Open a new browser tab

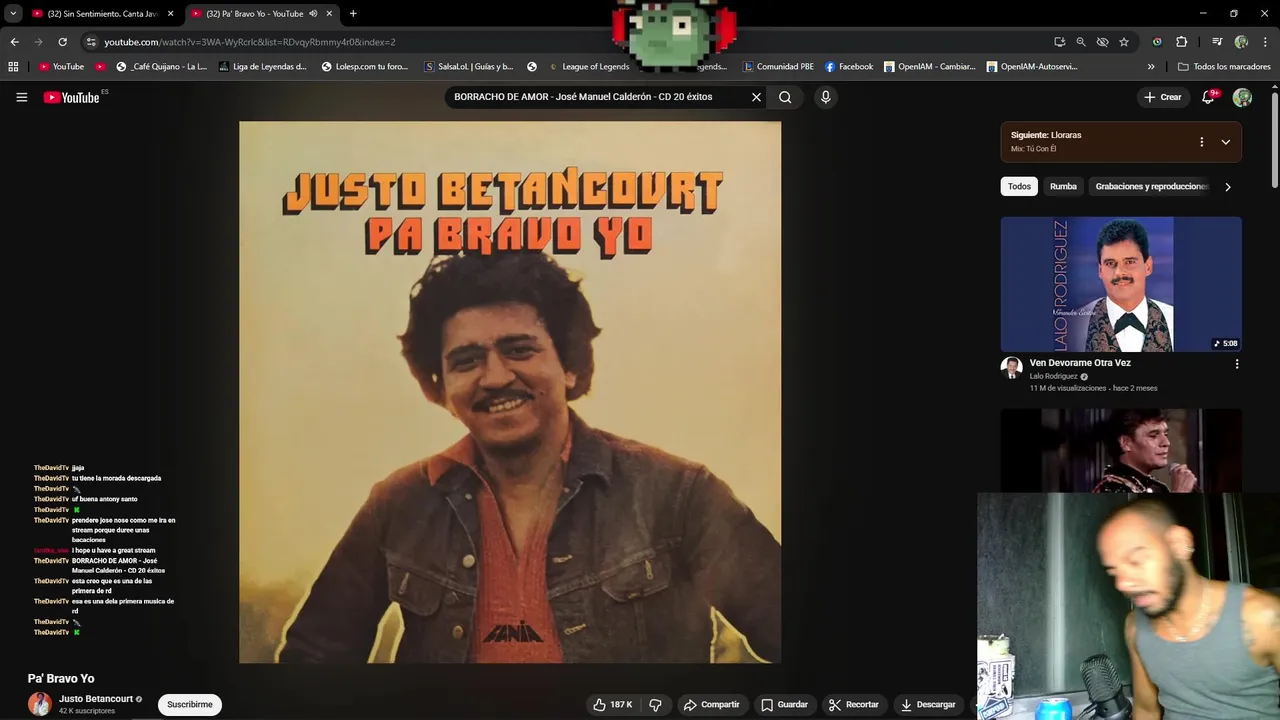[353, 14]
